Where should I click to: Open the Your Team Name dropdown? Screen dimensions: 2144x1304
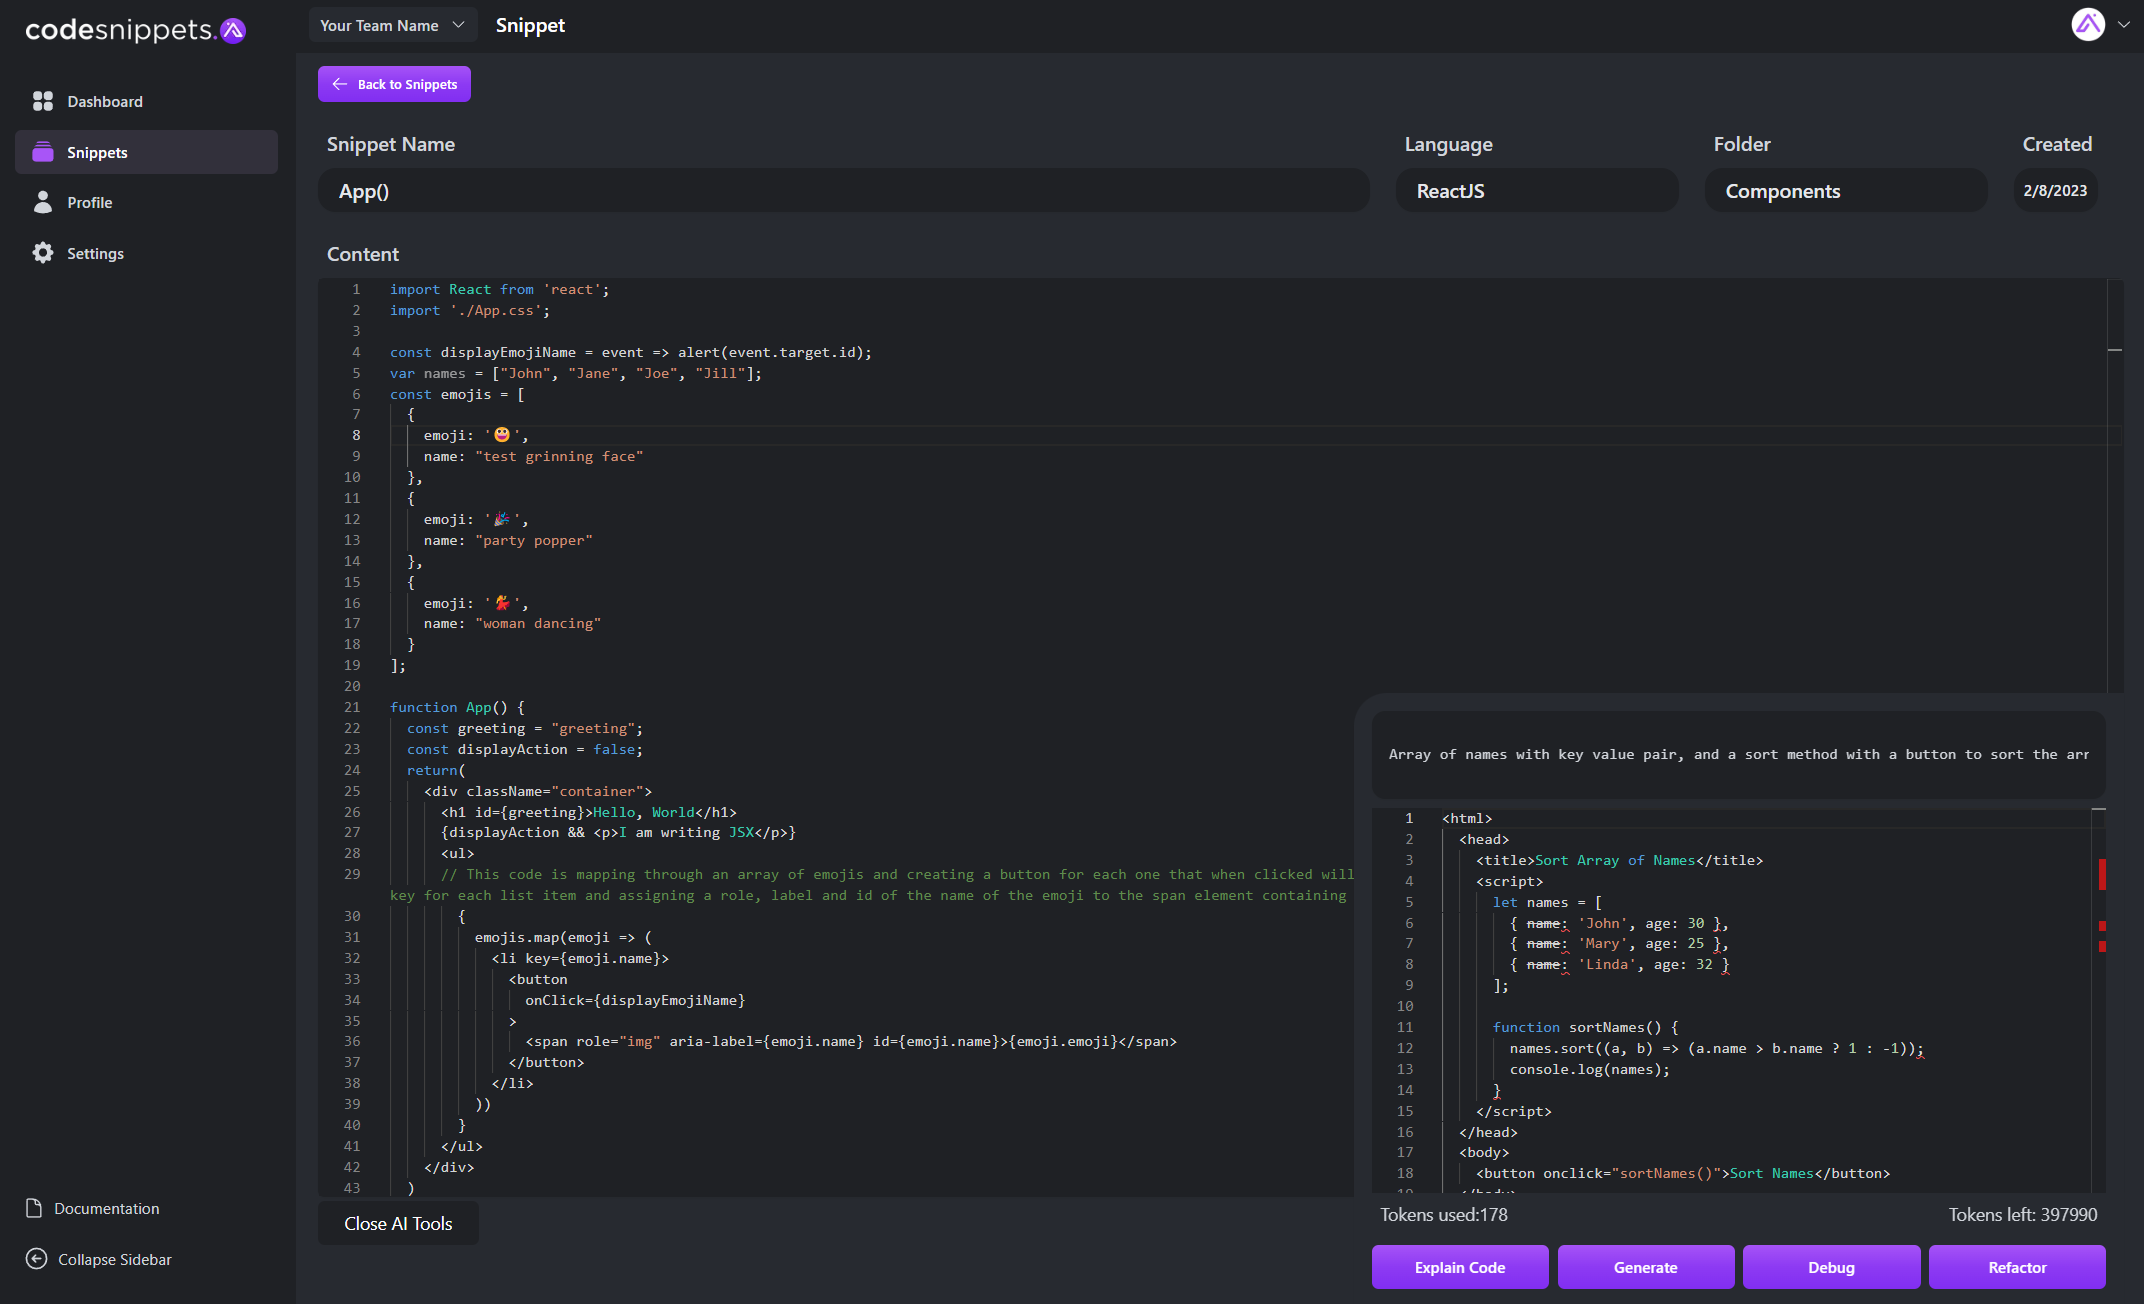pos(392,25)
